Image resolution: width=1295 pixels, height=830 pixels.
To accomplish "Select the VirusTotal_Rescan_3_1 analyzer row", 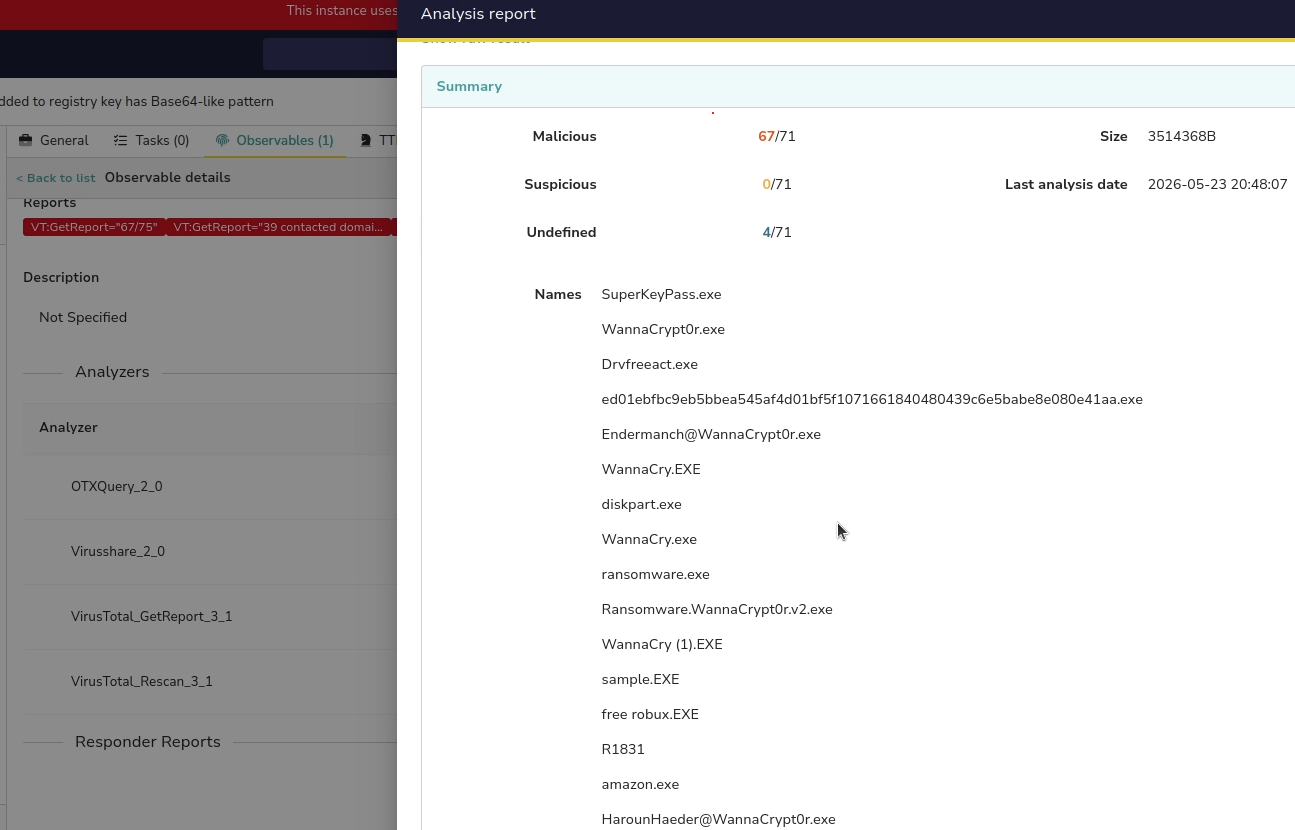I will 210,681.
